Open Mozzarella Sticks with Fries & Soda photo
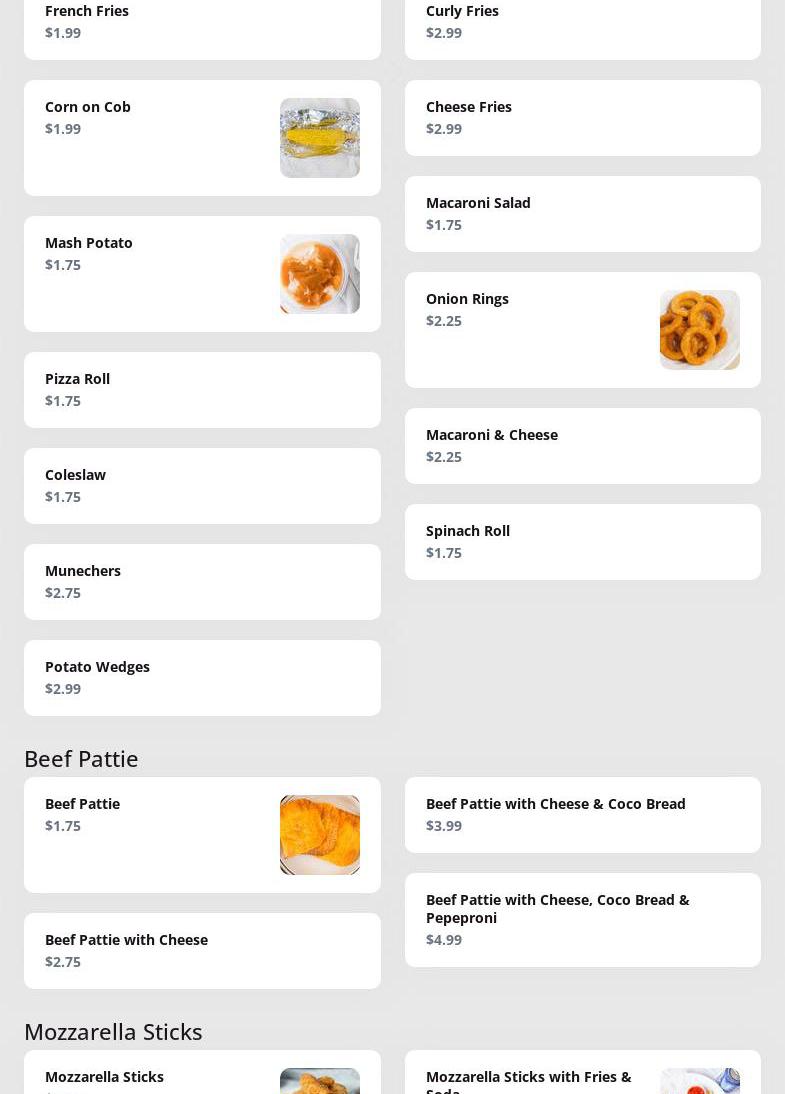 (699, 1081)
